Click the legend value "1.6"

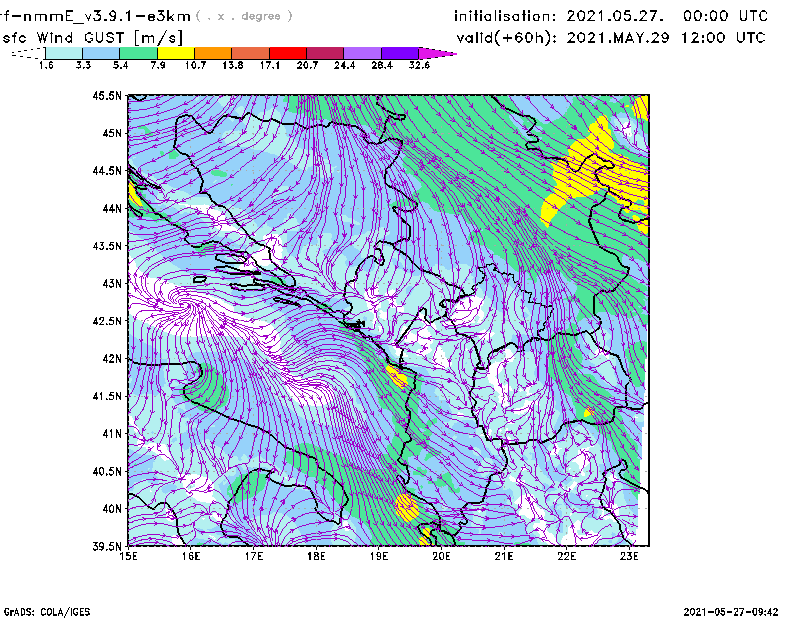point(46,65)
